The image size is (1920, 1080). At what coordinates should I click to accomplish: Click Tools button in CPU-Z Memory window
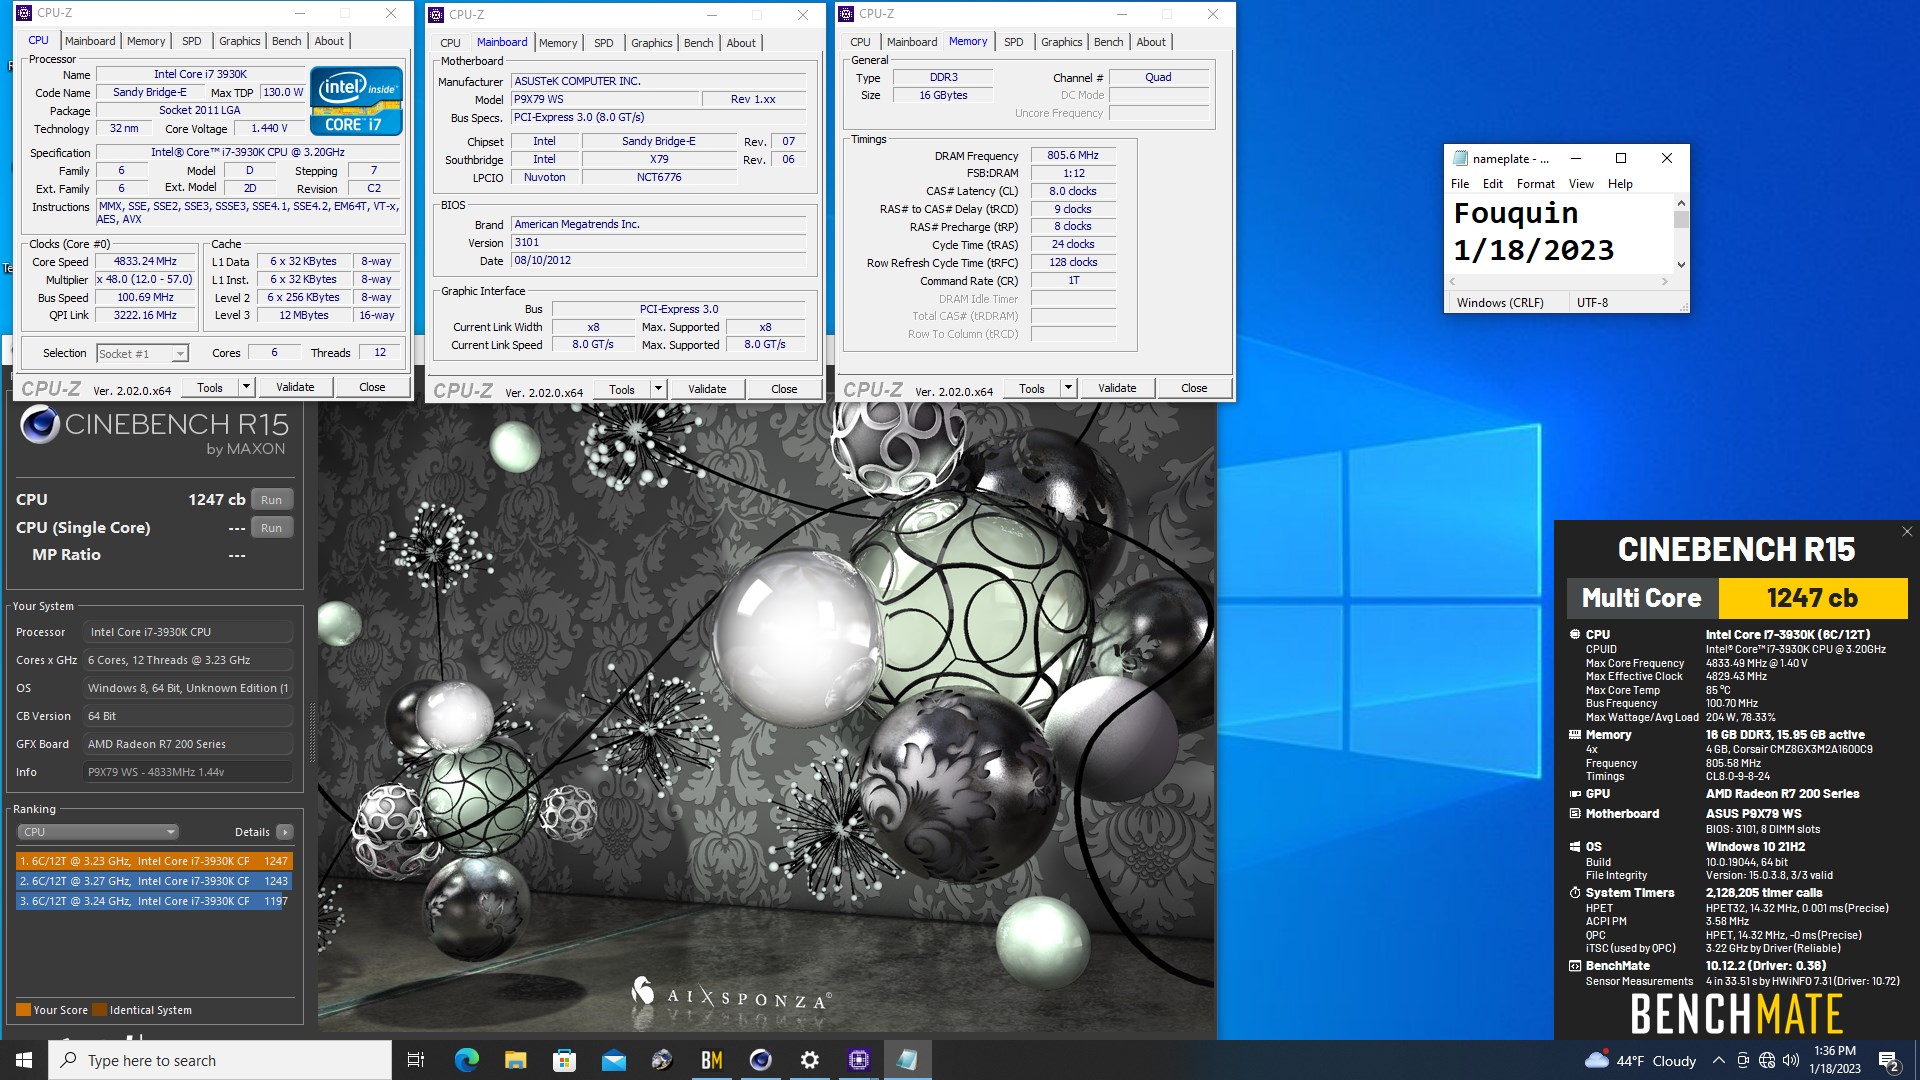click(1032, 388)
